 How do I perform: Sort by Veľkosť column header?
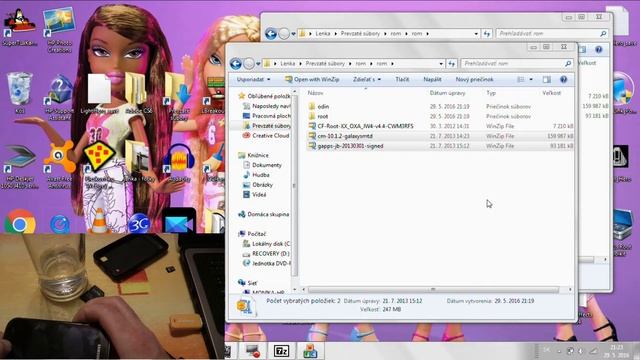[x=552, y=93]
